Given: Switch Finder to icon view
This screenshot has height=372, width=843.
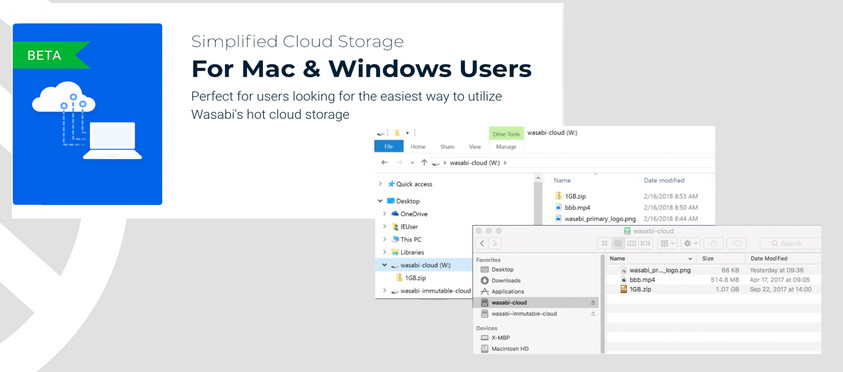Looking at the screenshot, I should [x=605, y=244].
